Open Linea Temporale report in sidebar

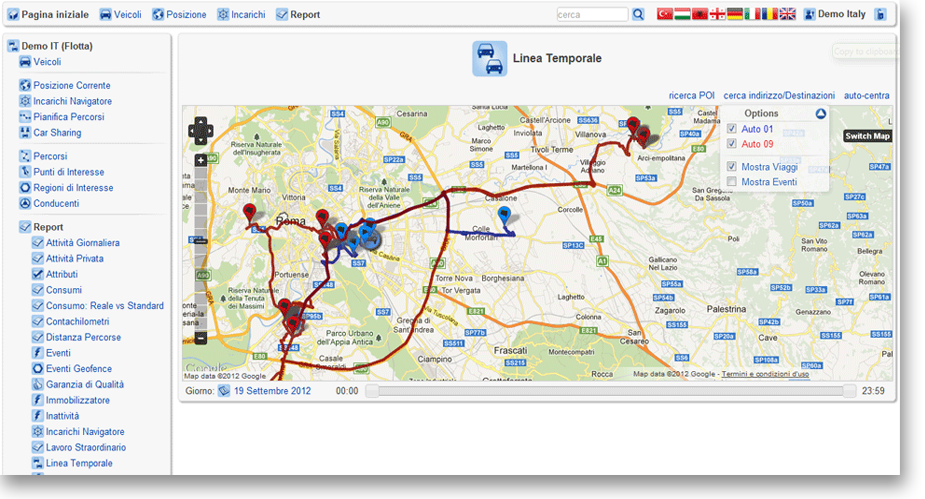[73, 463]
